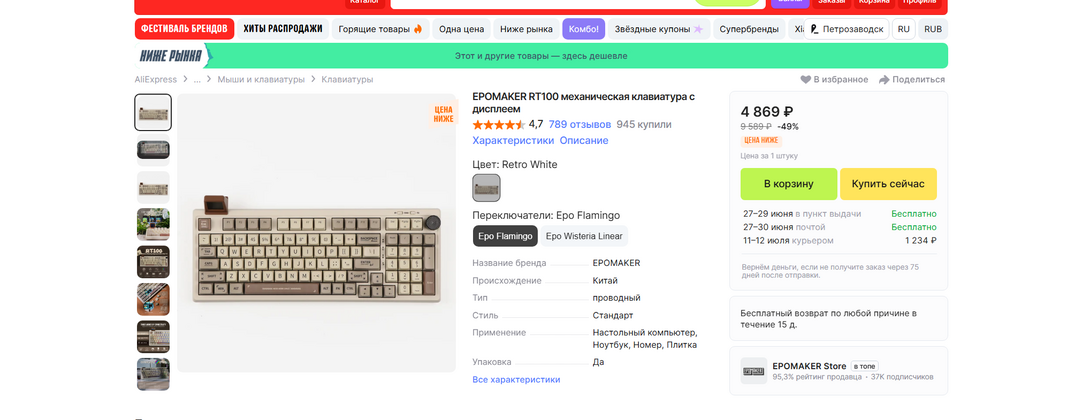Switch to the 'Комбо!' tab
The height and width of the screenshot is (420, 1090).
(584, 29)
